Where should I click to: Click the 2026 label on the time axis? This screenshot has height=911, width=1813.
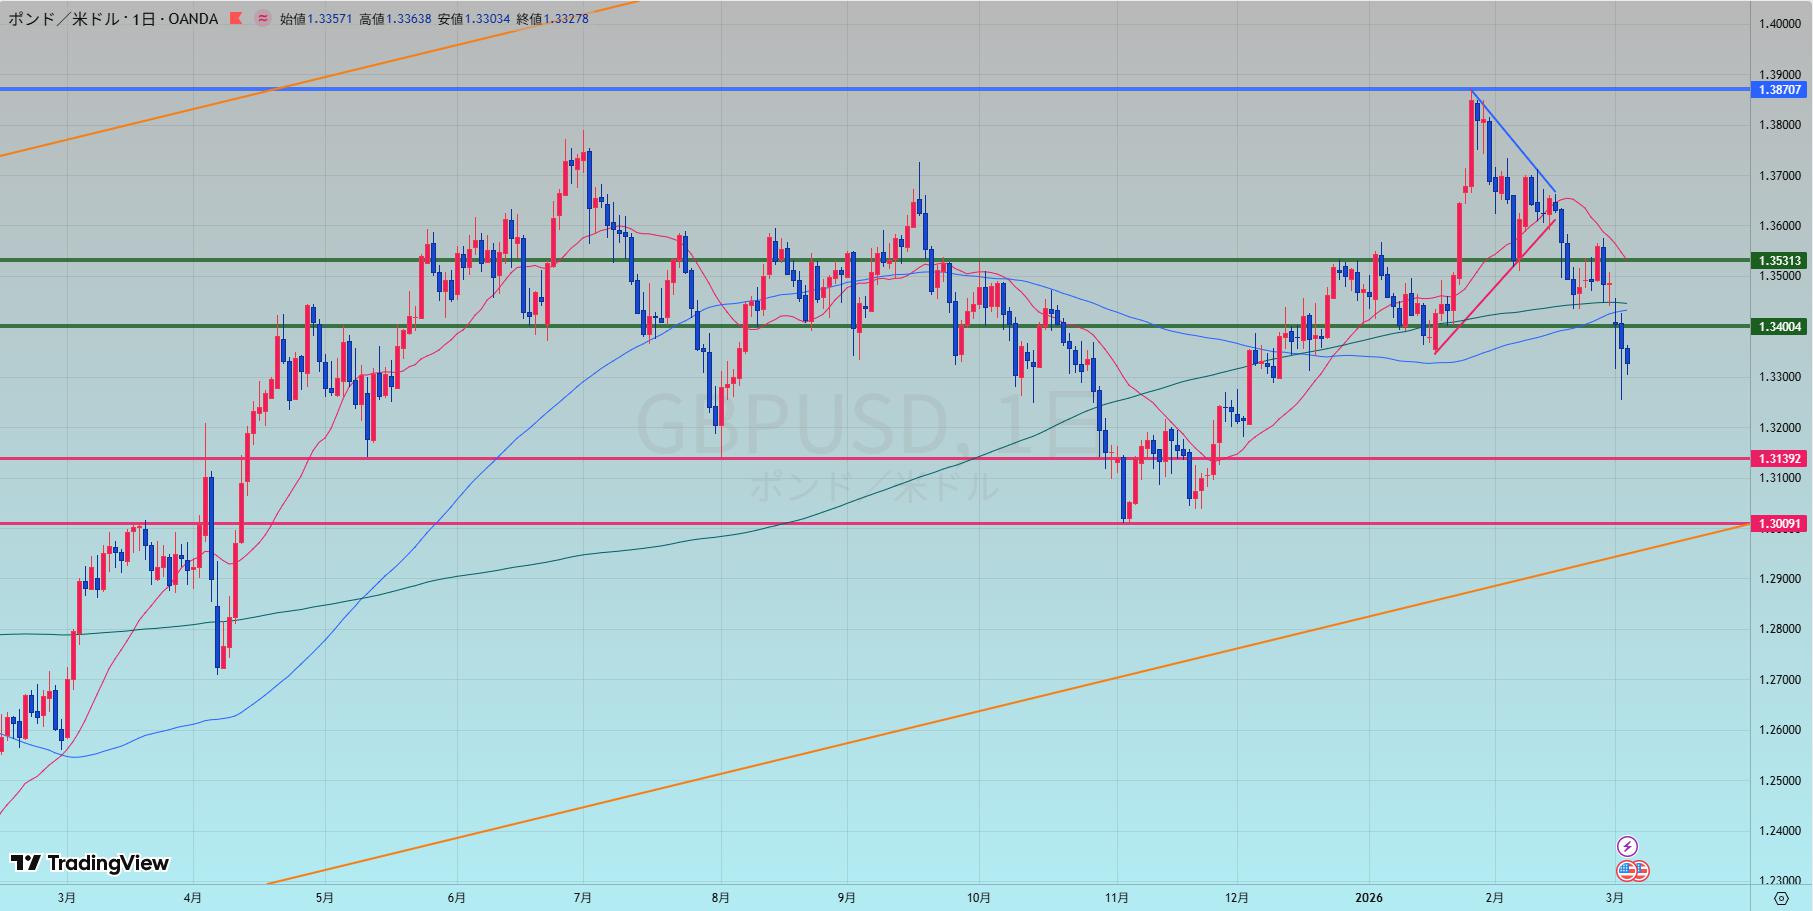pyautogui.click(x=1369, y=898)
